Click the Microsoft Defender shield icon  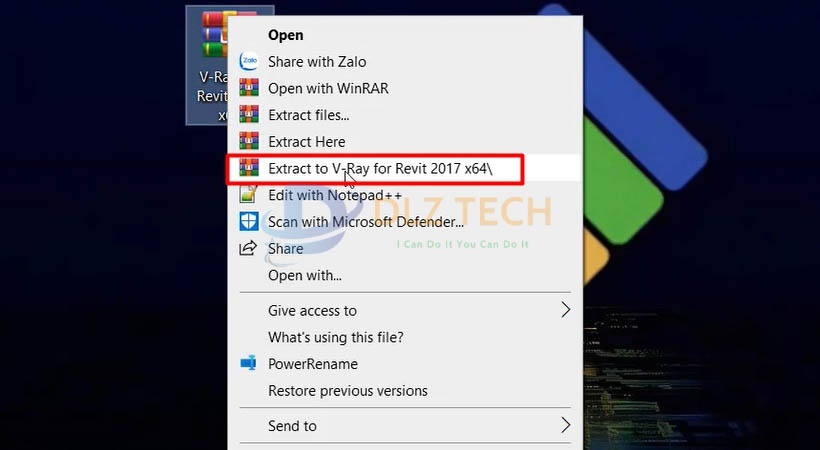pyautogui.click(x=249, y=221)
